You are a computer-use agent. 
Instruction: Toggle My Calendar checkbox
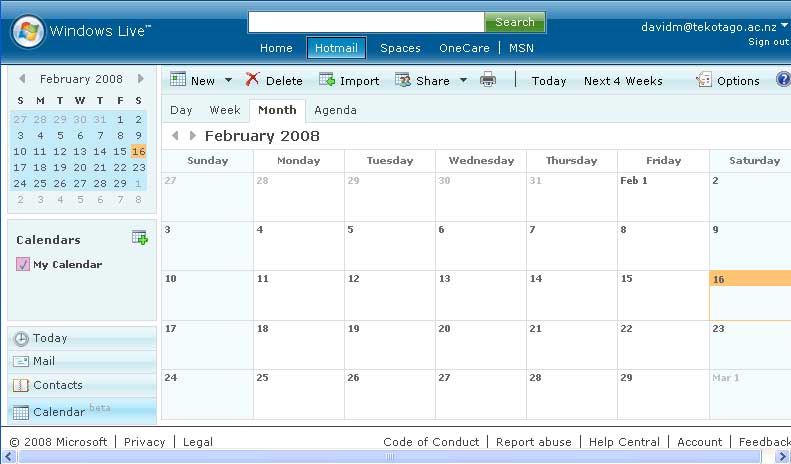pos(23,264)
